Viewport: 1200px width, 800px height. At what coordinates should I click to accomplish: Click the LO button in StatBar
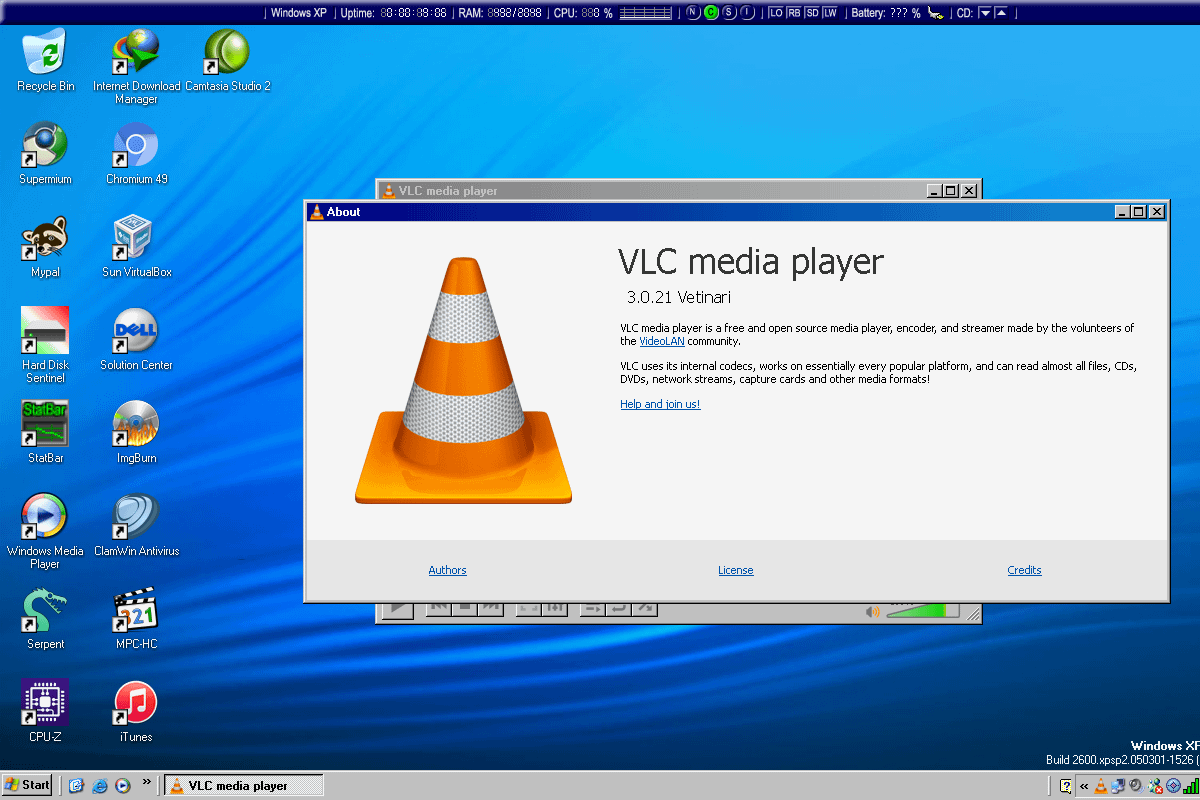coord(776,13)
